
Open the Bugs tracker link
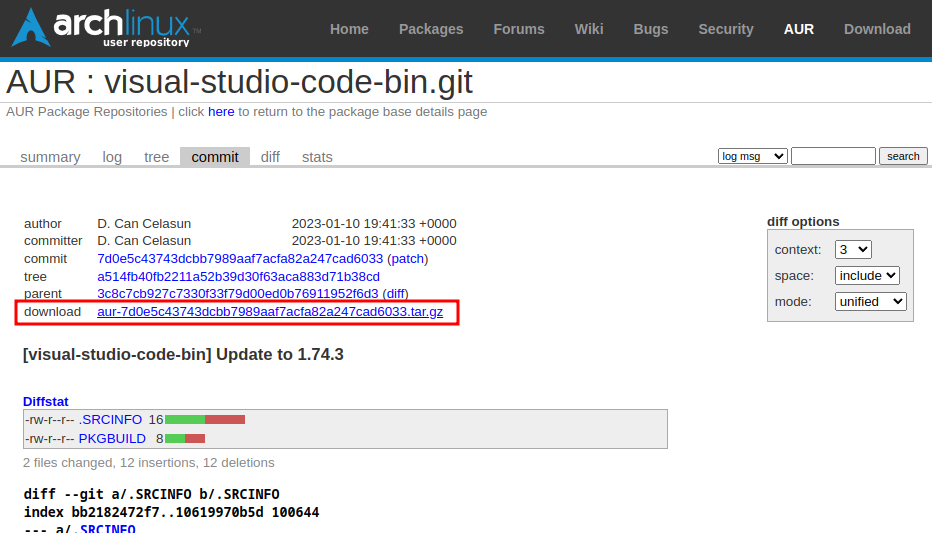[650, 29]
